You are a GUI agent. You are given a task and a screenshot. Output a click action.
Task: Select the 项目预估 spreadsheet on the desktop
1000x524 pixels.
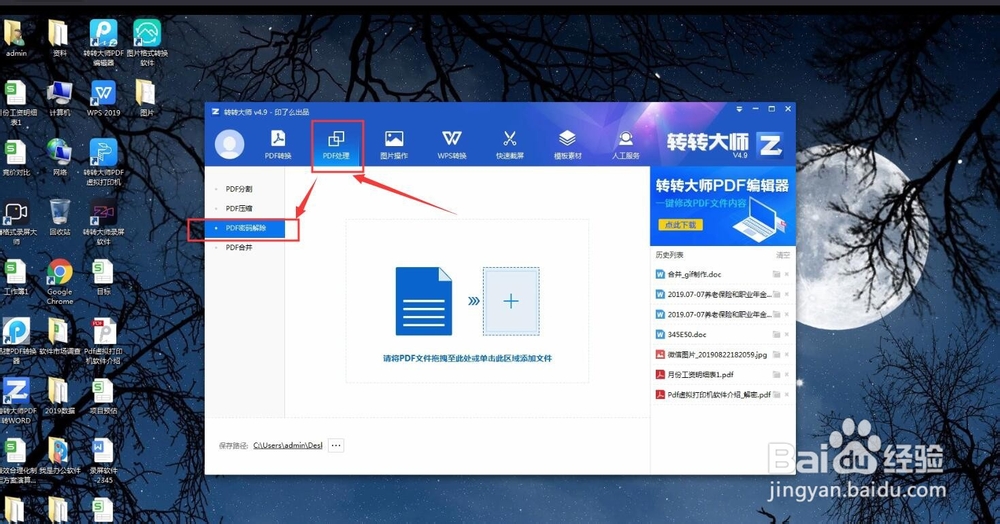click(x=103, y=397)
